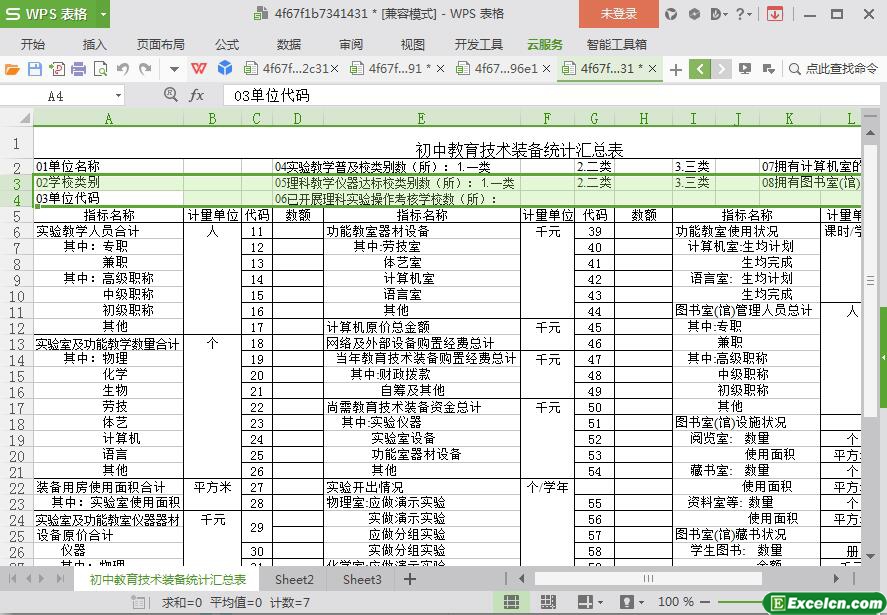
Task: Click the 未登录 login button
Action: [x=619, y=14]
